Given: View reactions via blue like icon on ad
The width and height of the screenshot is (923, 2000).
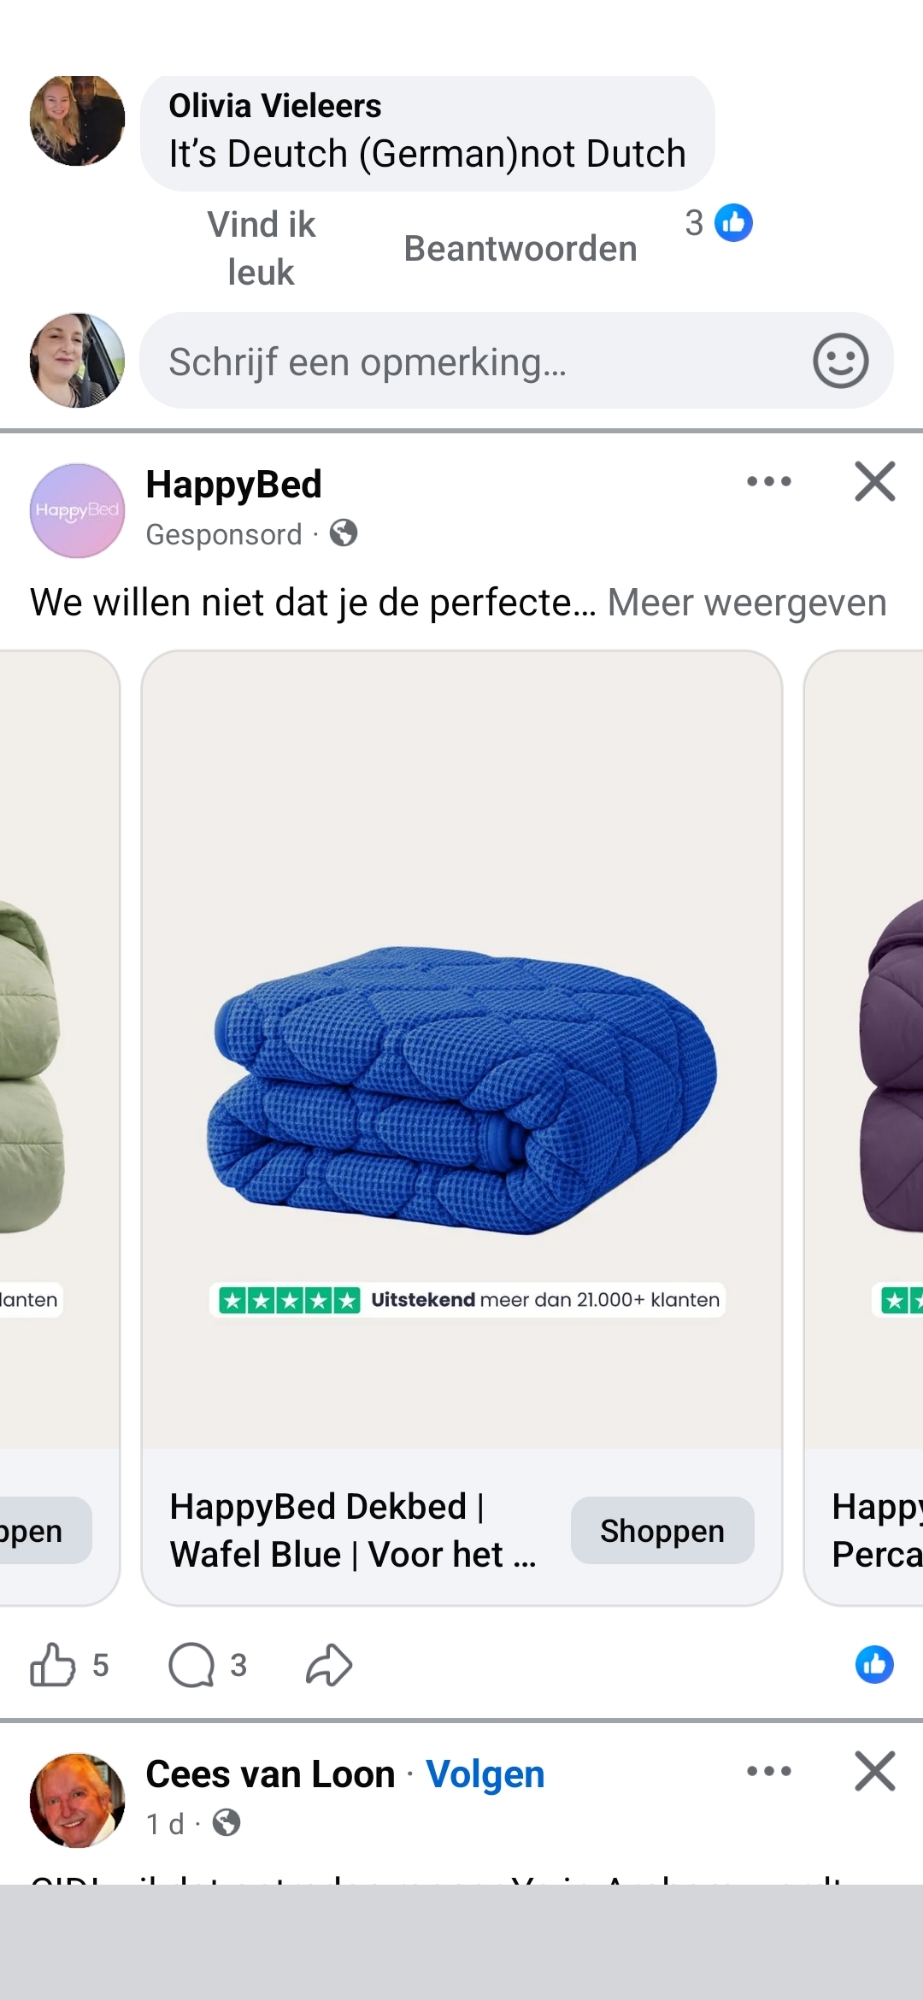Looking at the screenshot, I should 874,1665.
